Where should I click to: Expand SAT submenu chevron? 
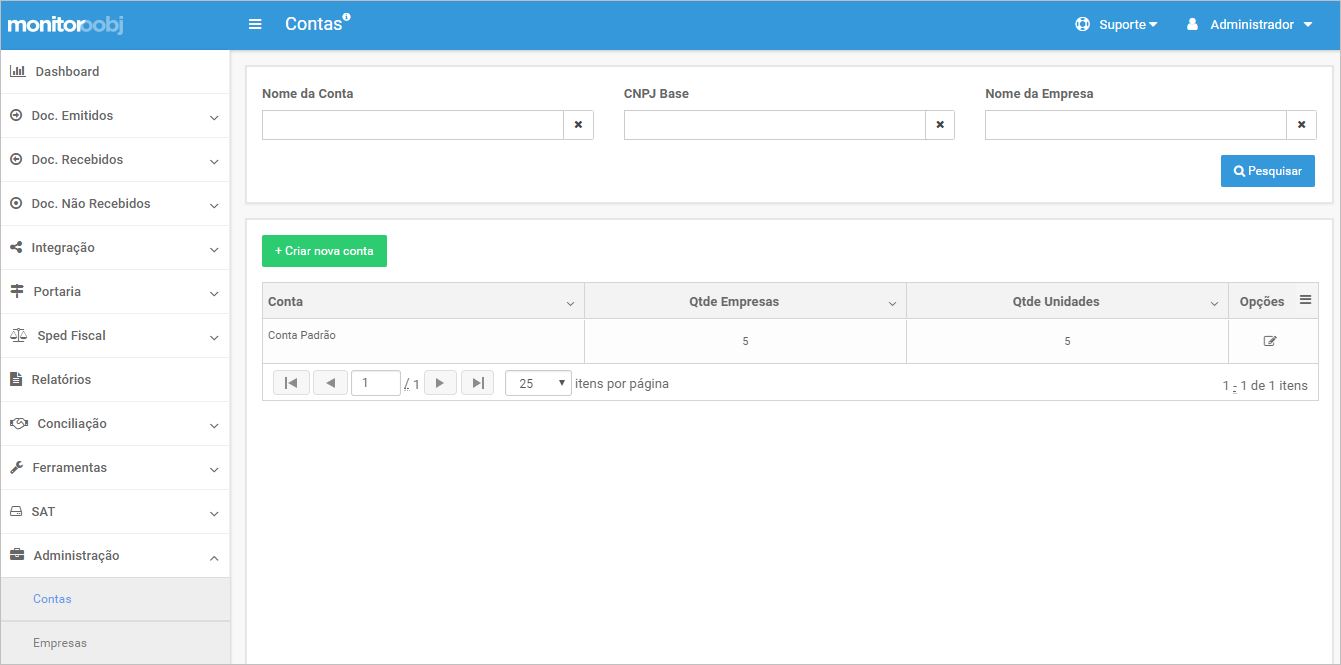coord(214,514)
